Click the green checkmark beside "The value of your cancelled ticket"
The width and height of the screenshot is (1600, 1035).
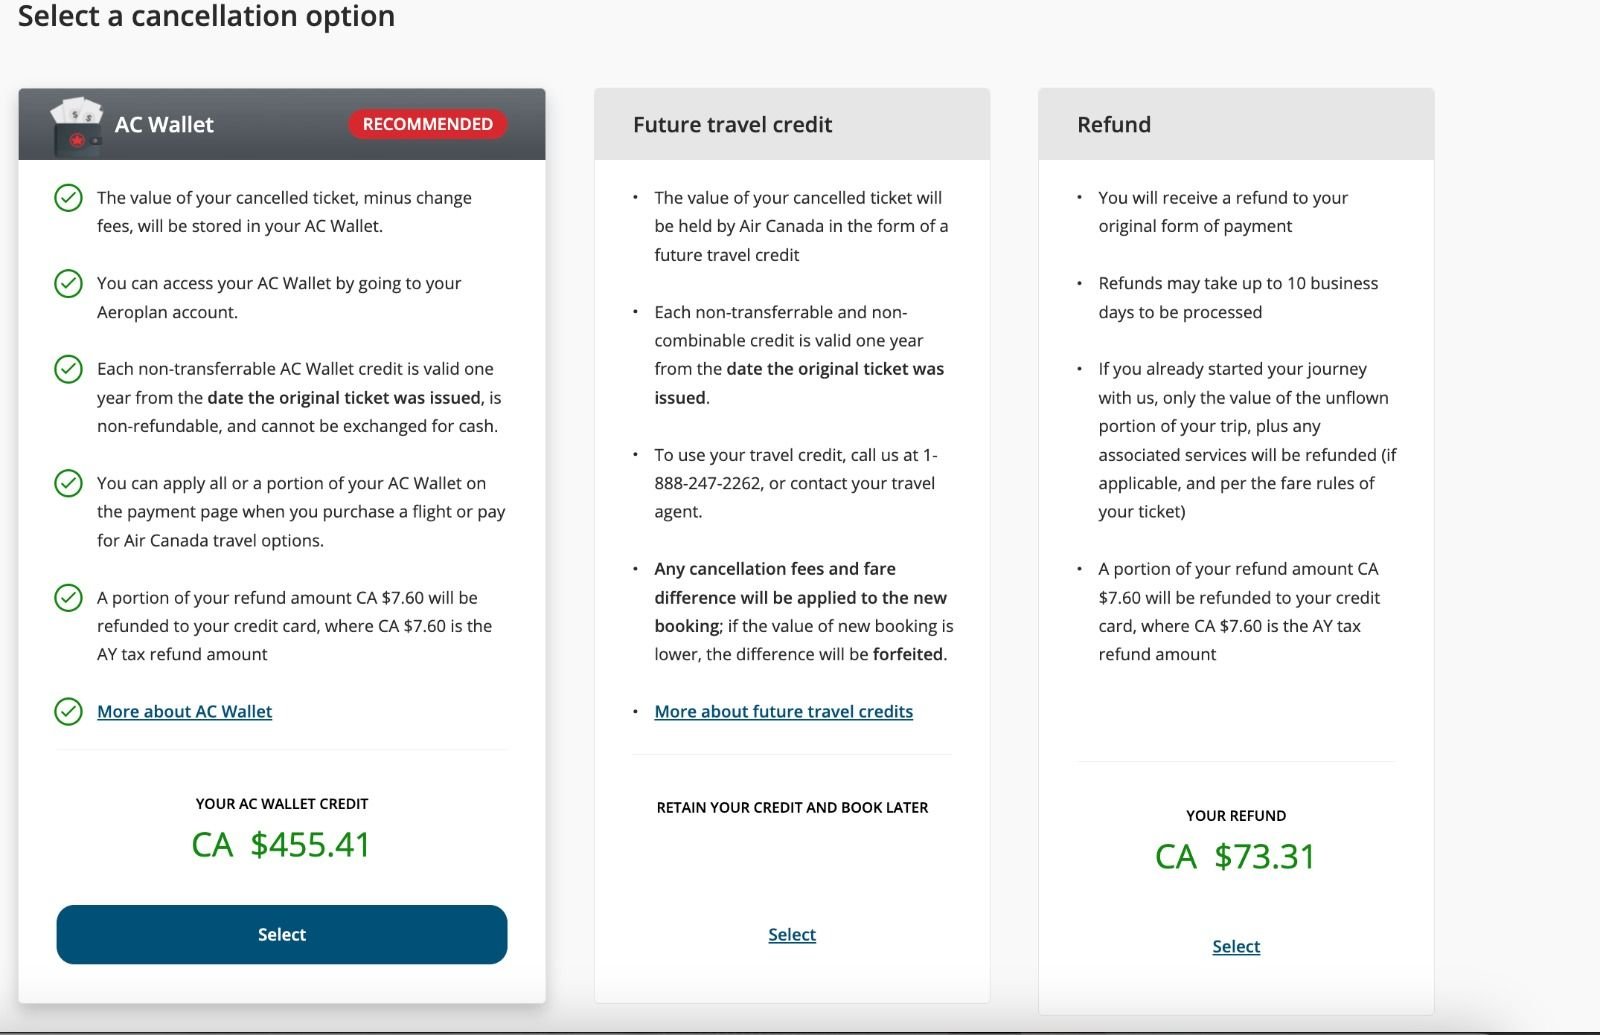click(x=68, y=198)
